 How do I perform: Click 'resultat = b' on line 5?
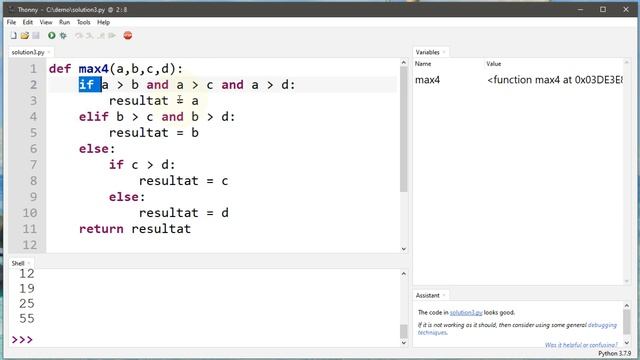(154, 133)
